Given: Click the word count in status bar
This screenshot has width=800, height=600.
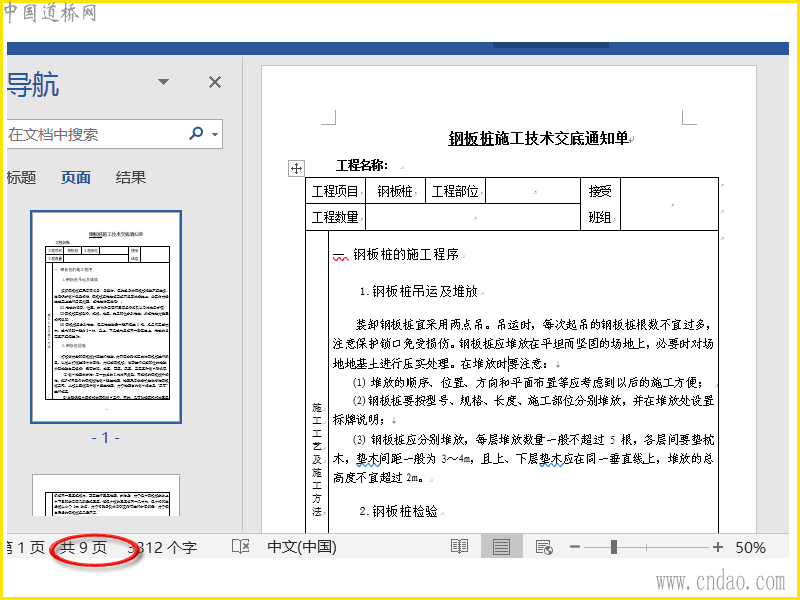Looking at the screenshot, I should tap(162, 547).
